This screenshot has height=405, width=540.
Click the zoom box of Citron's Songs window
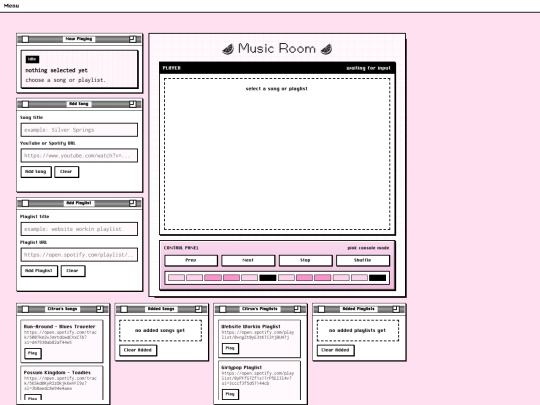(x=100, y=309)
